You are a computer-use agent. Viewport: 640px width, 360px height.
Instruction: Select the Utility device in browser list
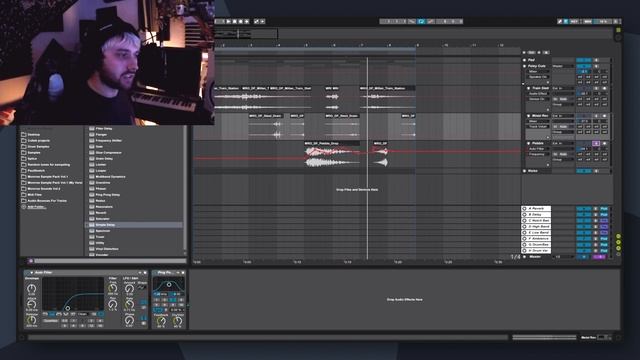pyautogui.click(x=100, y=243)
